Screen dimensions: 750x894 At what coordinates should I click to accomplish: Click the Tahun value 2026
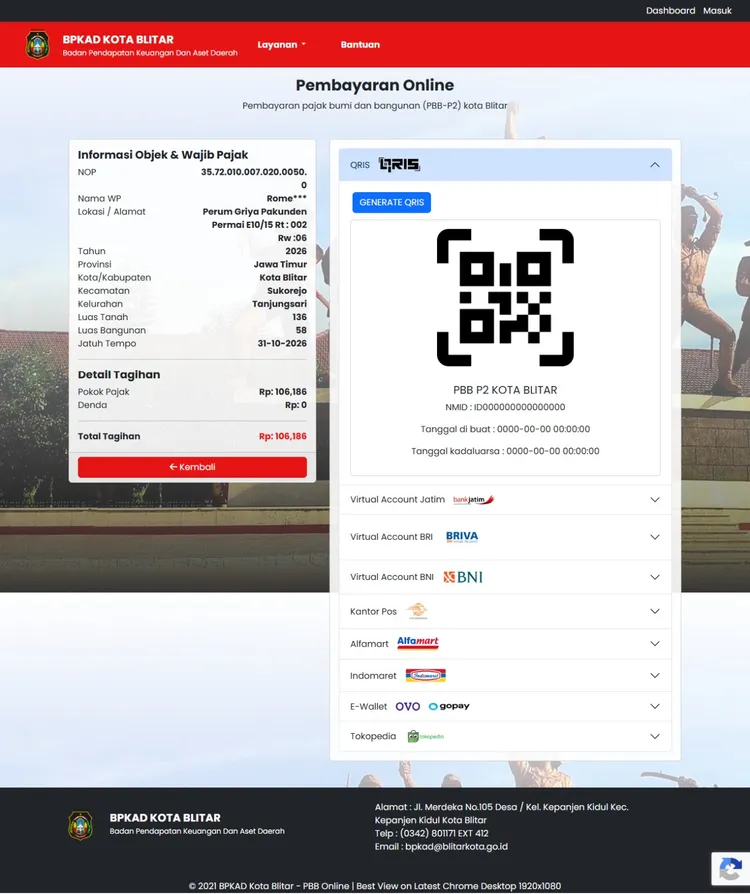point(296,251)
